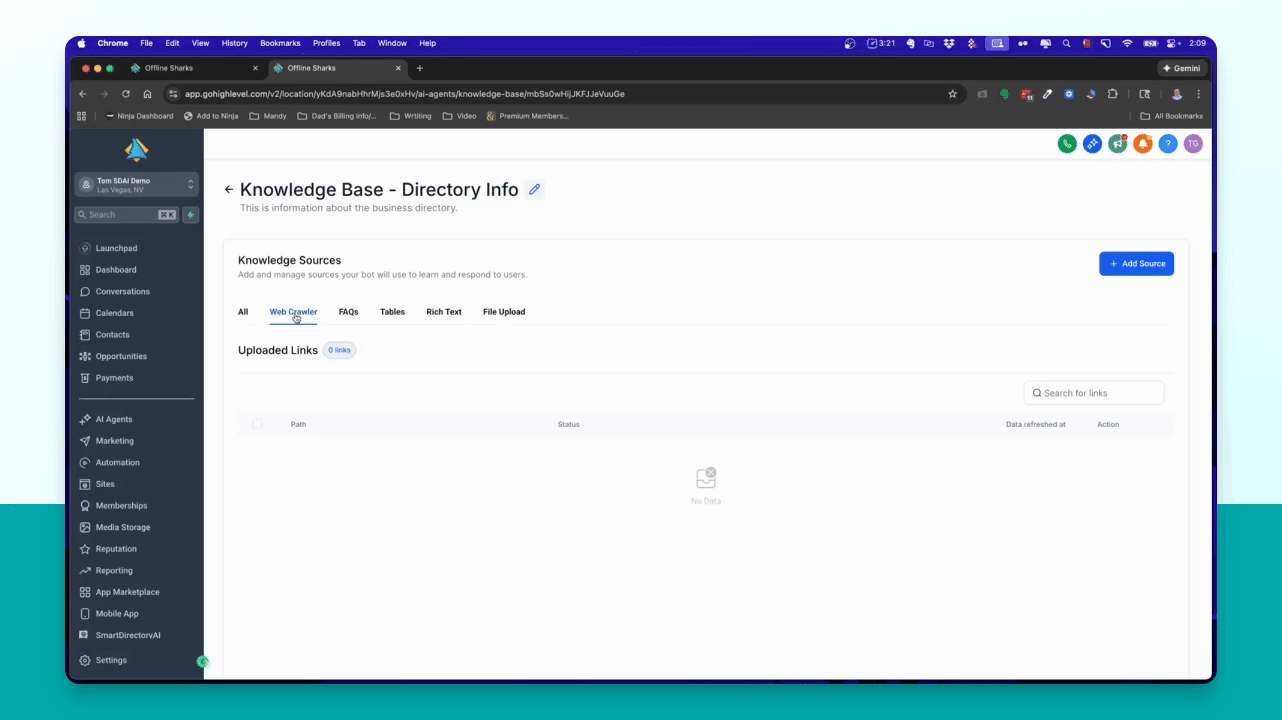Open the Premium Members bookmark

point(528,116)
